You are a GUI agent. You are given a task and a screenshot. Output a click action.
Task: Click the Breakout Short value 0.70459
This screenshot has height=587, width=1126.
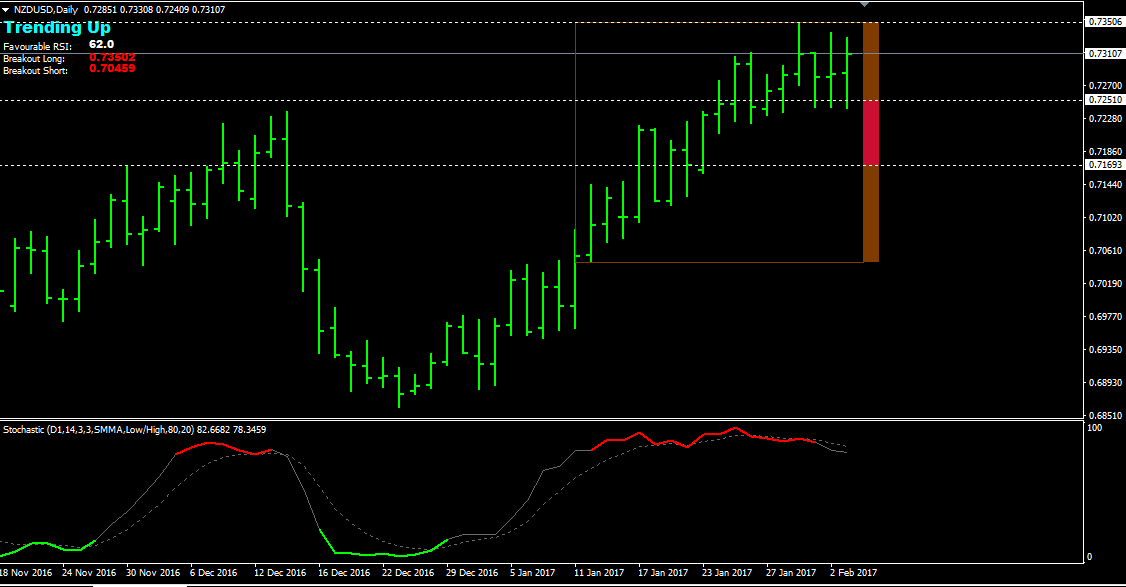pyautogui.click(x=112, y=69)
